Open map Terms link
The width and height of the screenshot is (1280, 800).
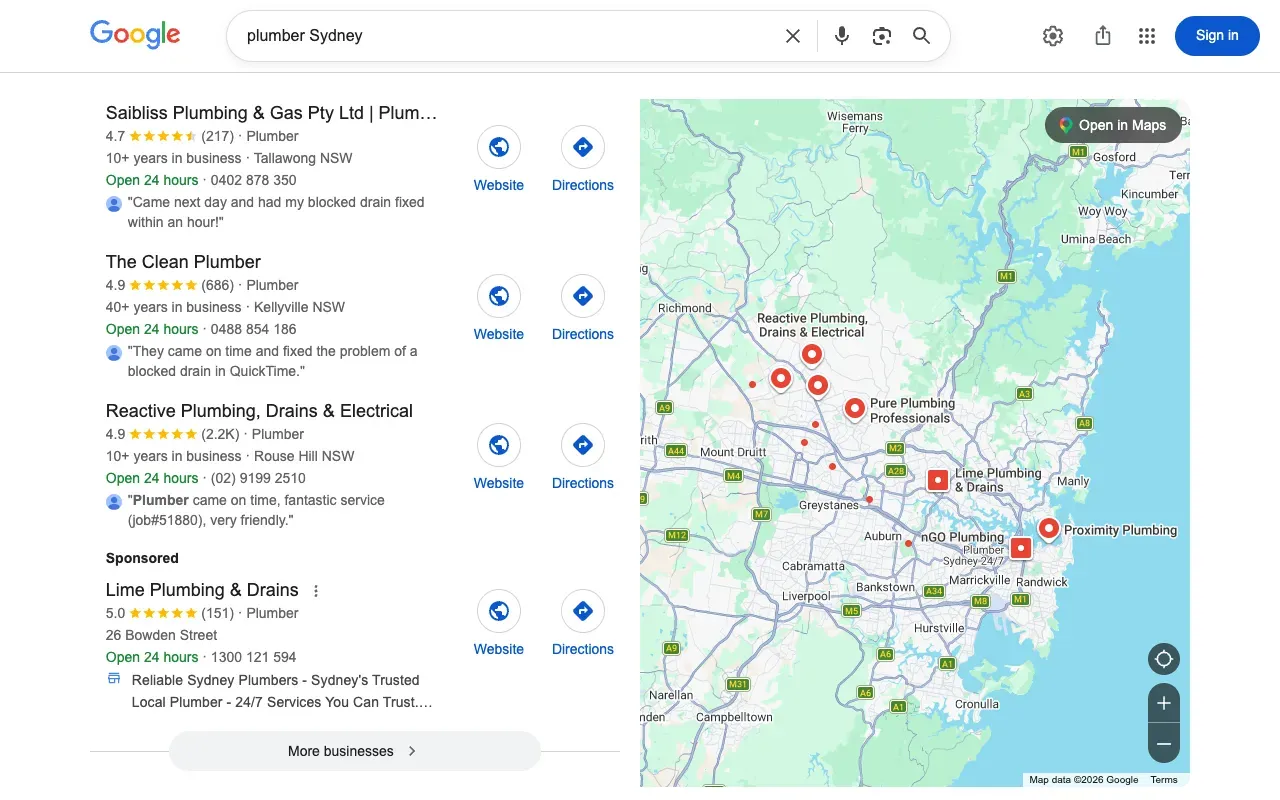1164,780
